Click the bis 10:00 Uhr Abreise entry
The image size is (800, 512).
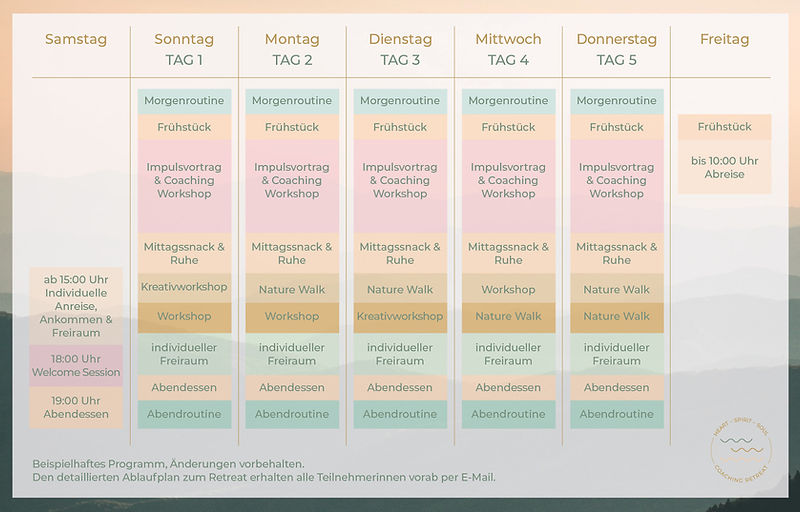pos(724,167)
